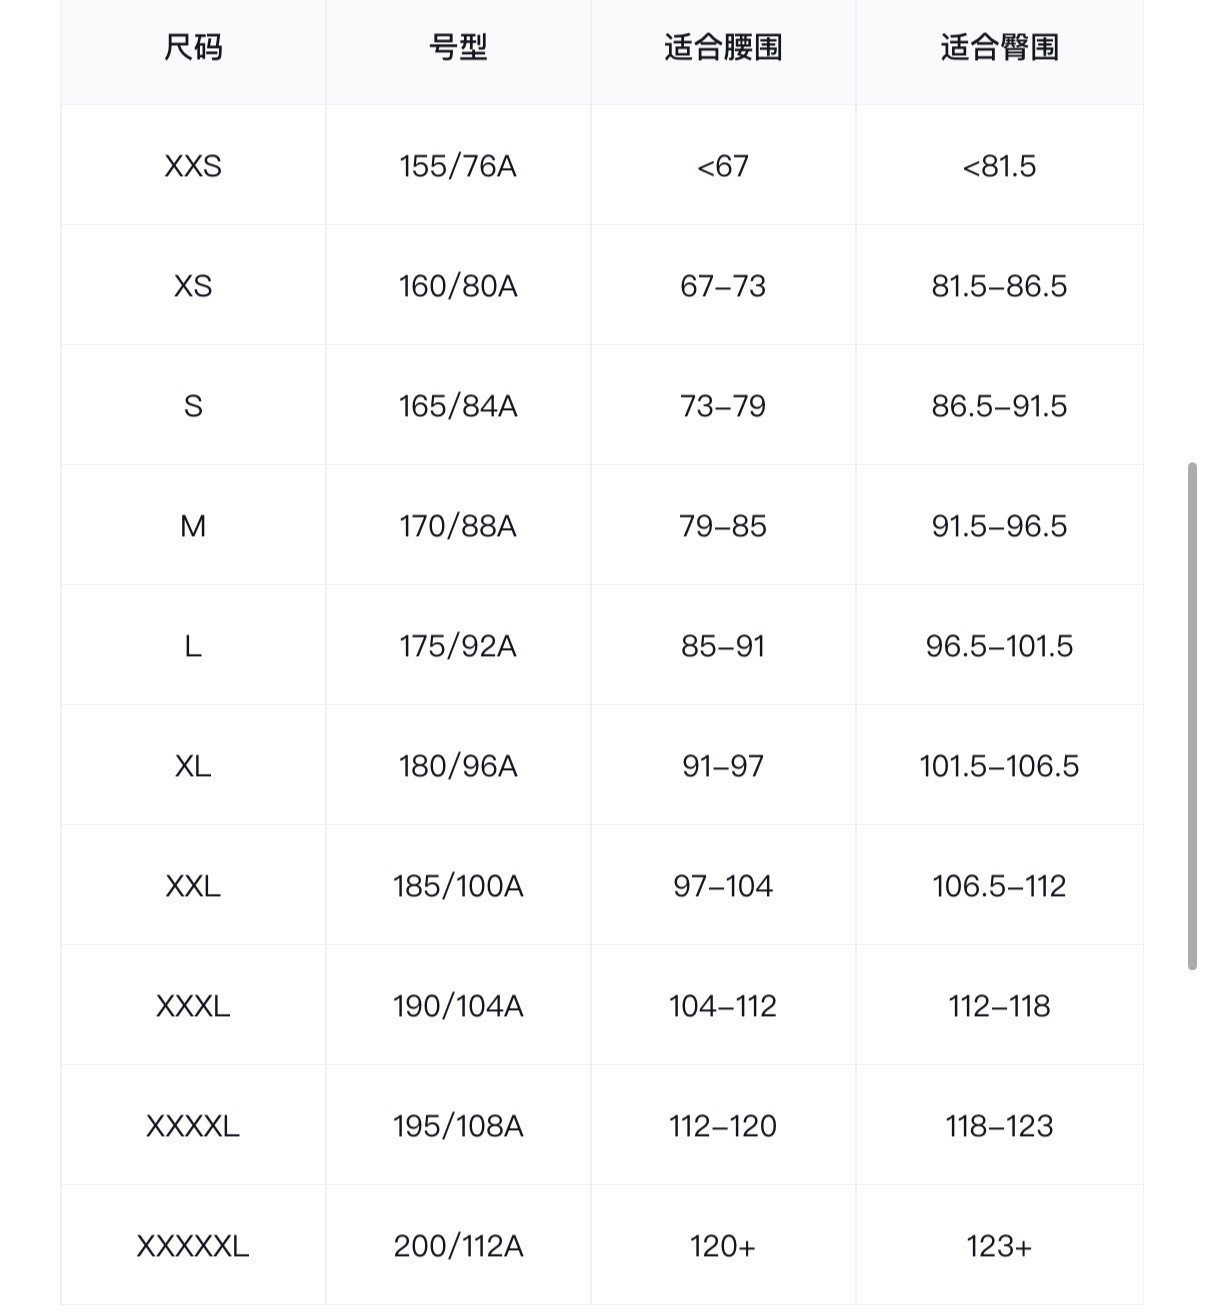Select the 160/80A cell
Image resolution: width=1206 pixels, height=1316 pixels.
[458, 286]
